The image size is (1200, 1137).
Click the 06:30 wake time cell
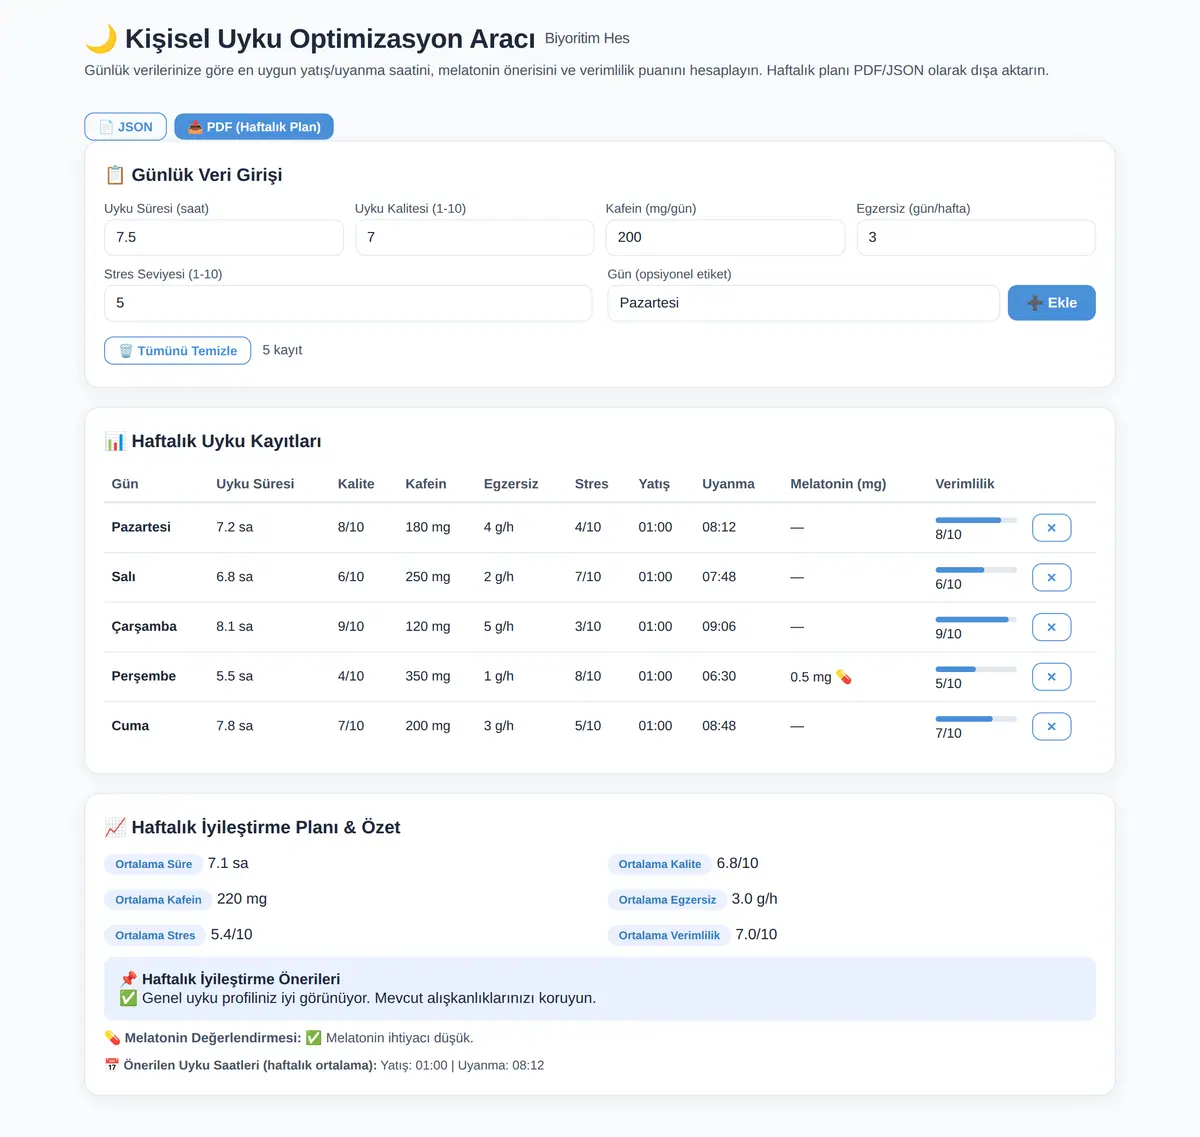719,677
